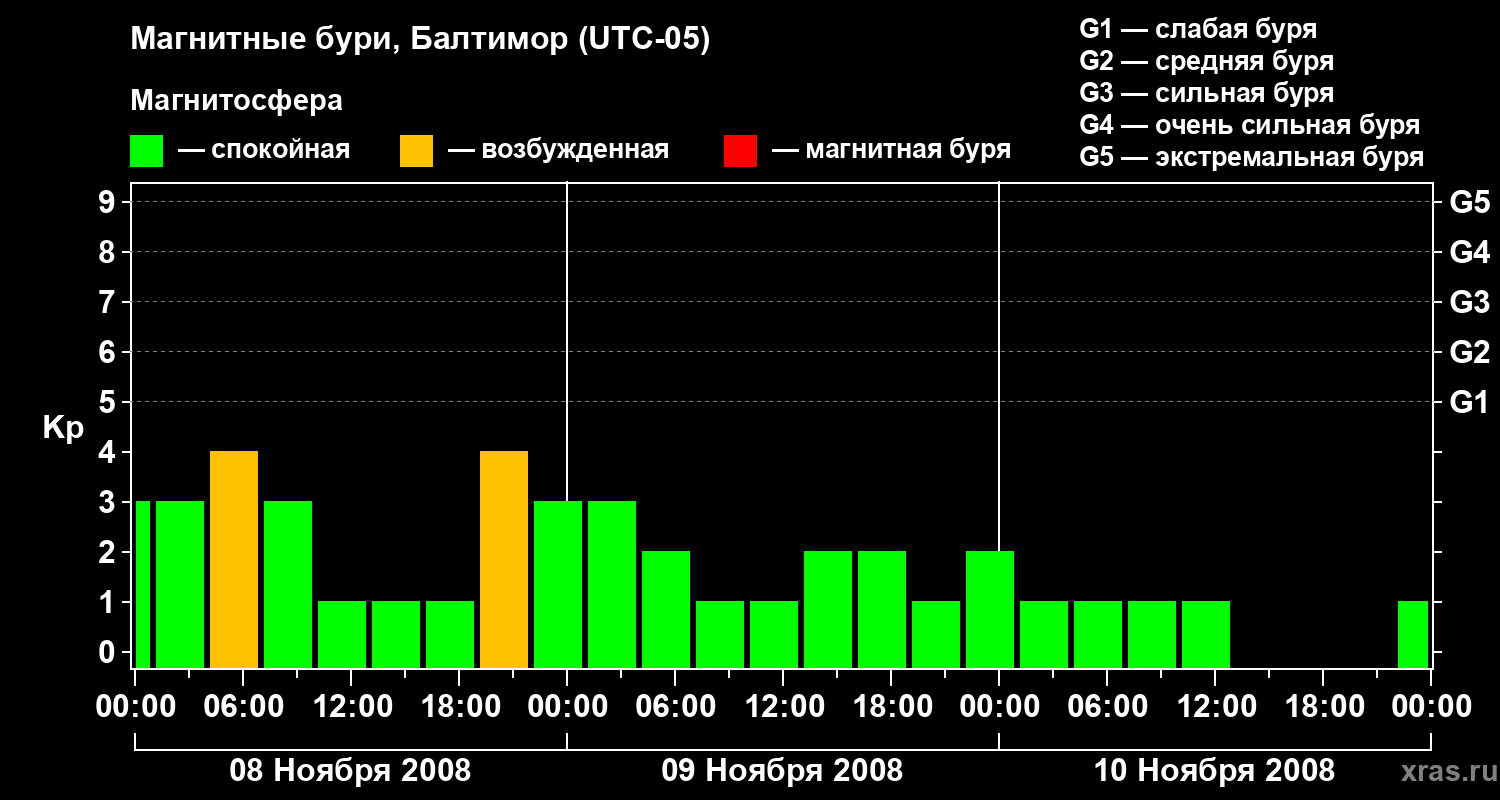Click the Kp 2 green bar near 06:00 on 09 Ноября
The width and height of the screenshot is (1500, 800).
click(x=666, y=609)
